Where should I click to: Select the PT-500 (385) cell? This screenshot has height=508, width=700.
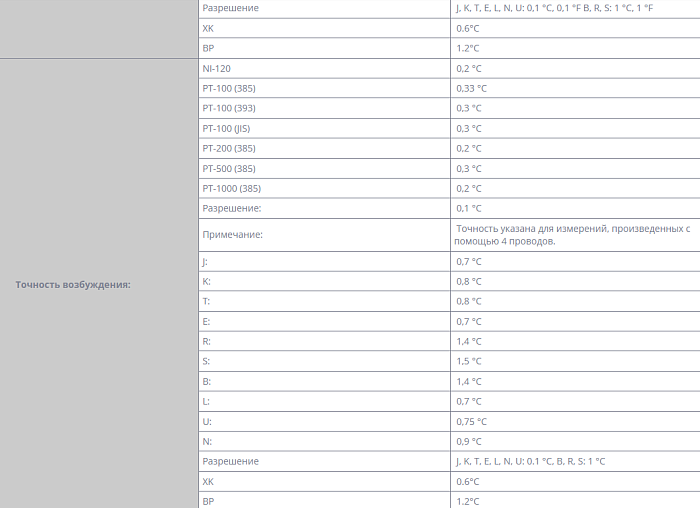tap(229, 168)
